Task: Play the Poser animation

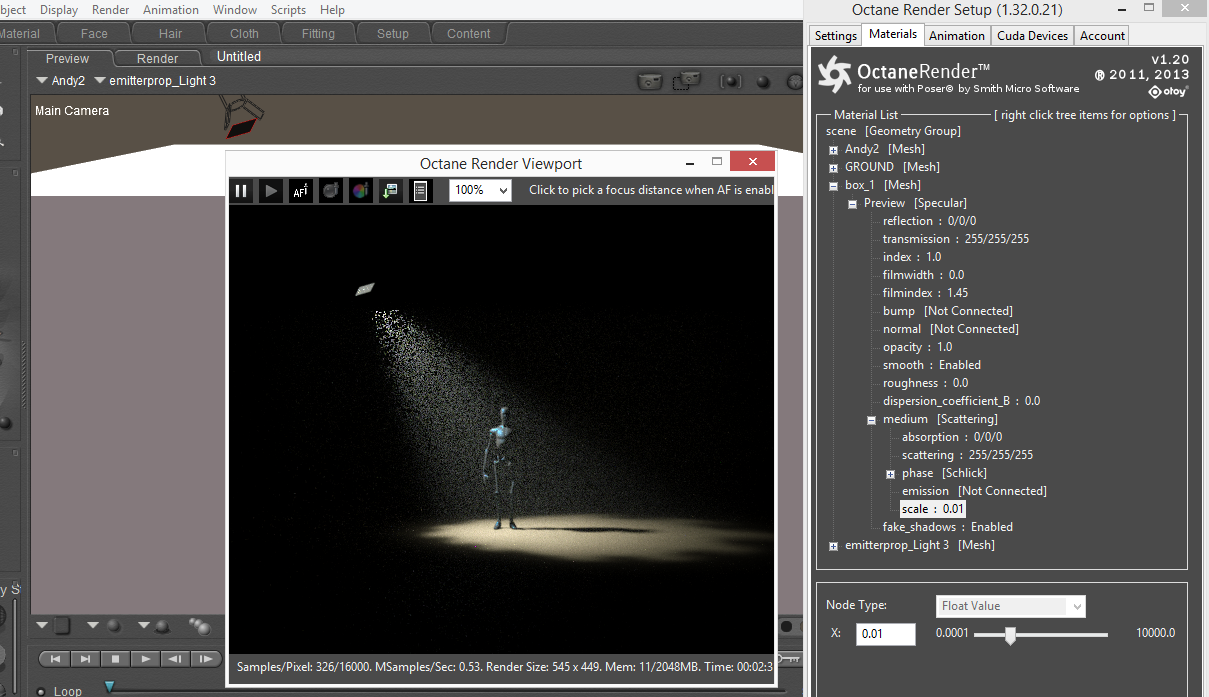Action: [146, 659]
